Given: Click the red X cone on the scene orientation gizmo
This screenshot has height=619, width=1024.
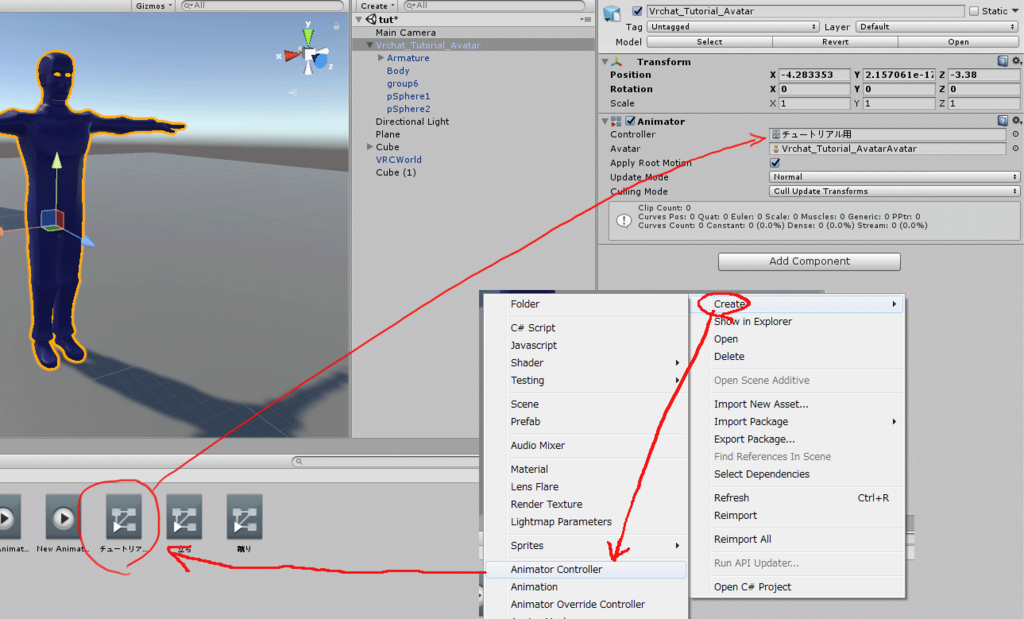Looking at the screenshot, I should click(291, 56).
